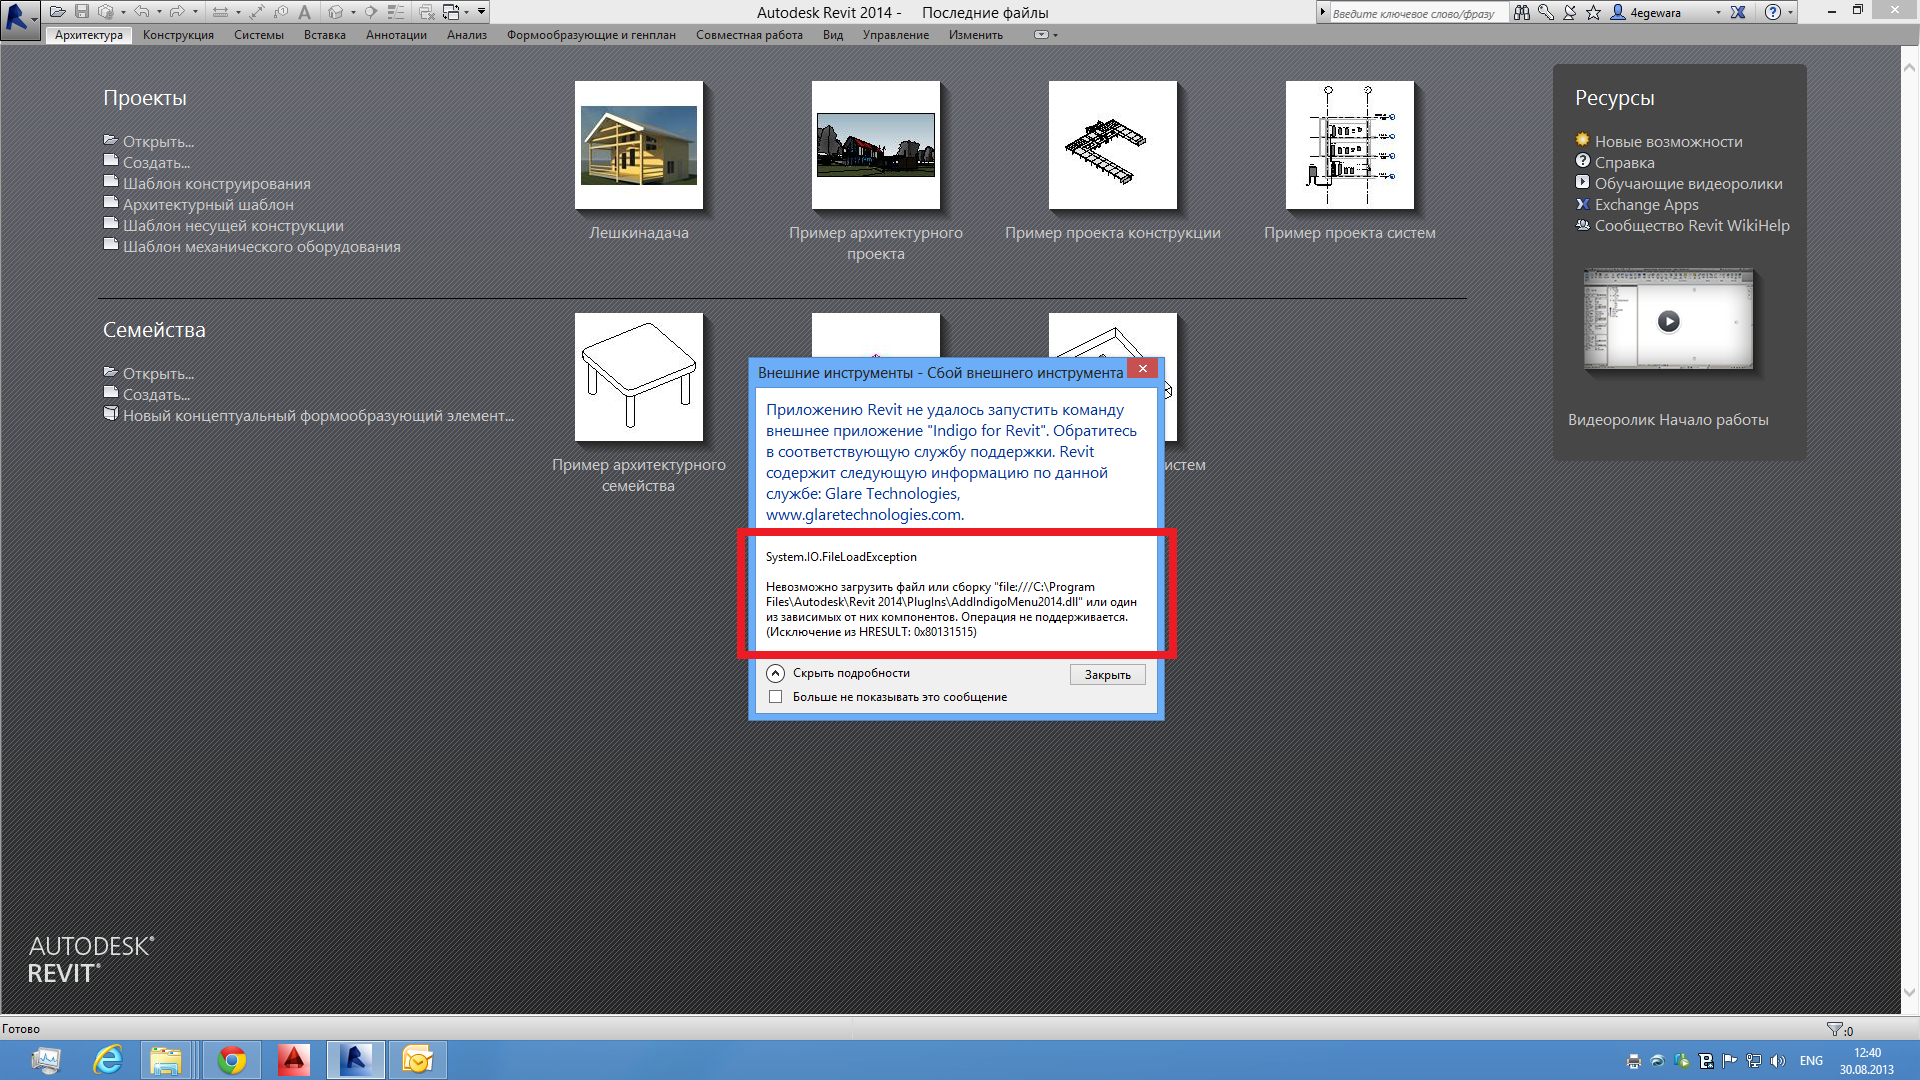Click the Favorites star icon in the info center
Viewport: 1920px width, 1080px height.
coord(1593,12)
